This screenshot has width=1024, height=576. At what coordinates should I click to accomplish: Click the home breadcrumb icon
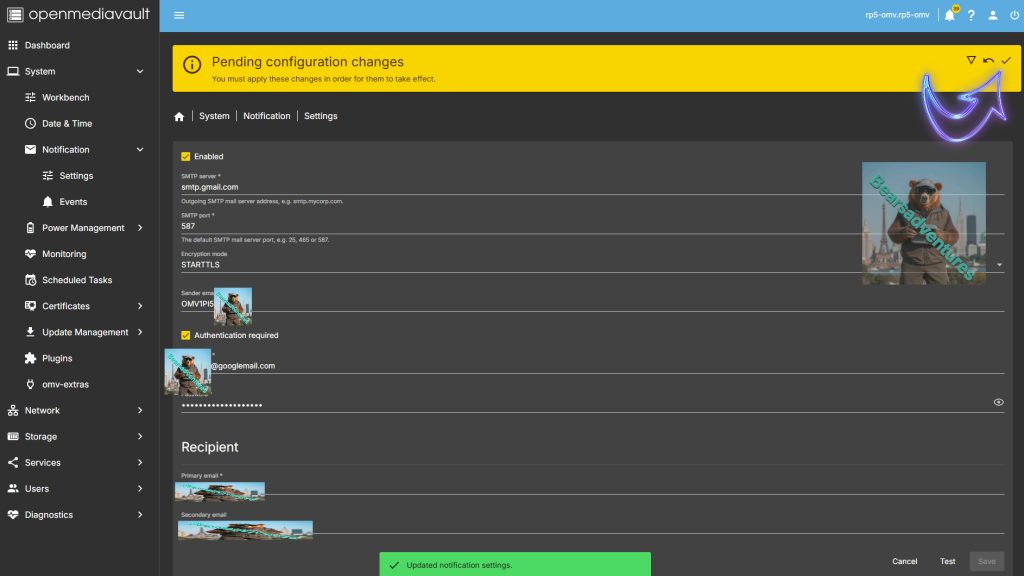179,116
